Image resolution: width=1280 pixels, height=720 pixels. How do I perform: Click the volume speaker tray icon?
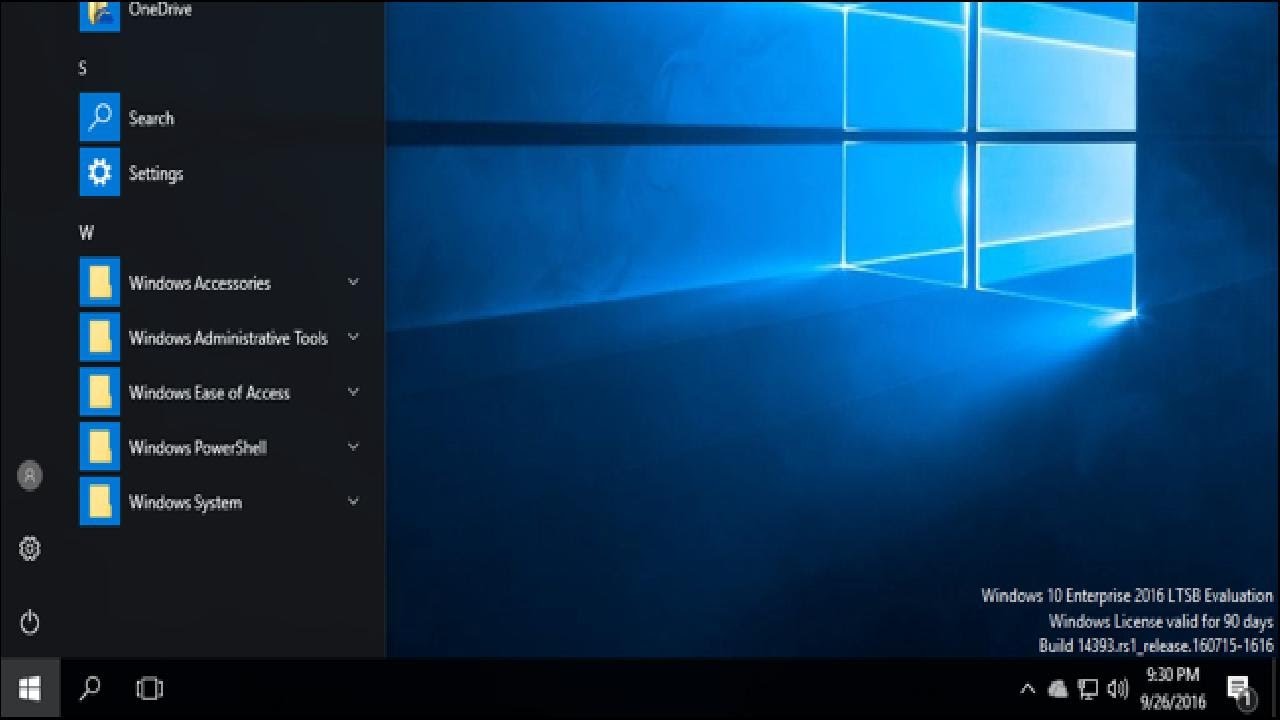click(1118, 689)
